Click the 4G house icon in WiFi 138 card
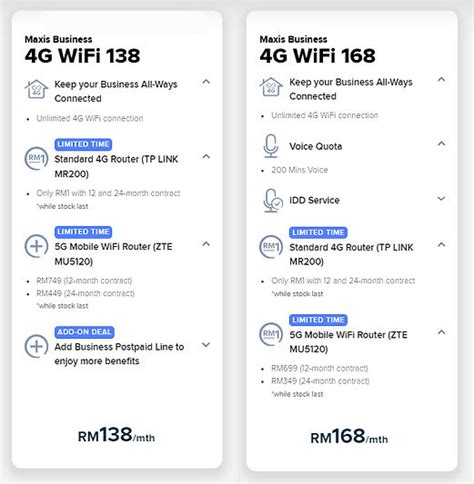Screen dimensions: 474x484 coord(36,89)
